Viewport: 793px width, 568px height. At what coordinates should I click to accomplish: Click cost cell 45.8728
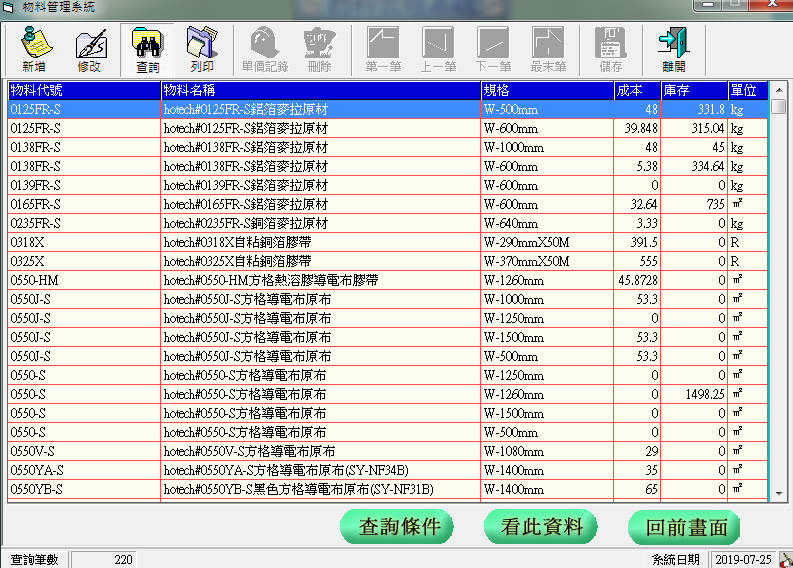(637, 280)
